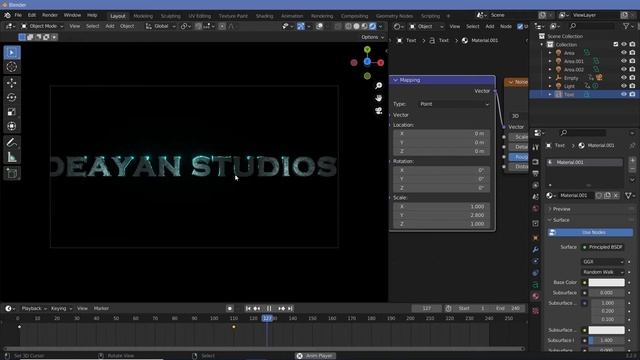Click the new material duplicate icon
This screenshot has height=360, width=640.
coord(607,196)
